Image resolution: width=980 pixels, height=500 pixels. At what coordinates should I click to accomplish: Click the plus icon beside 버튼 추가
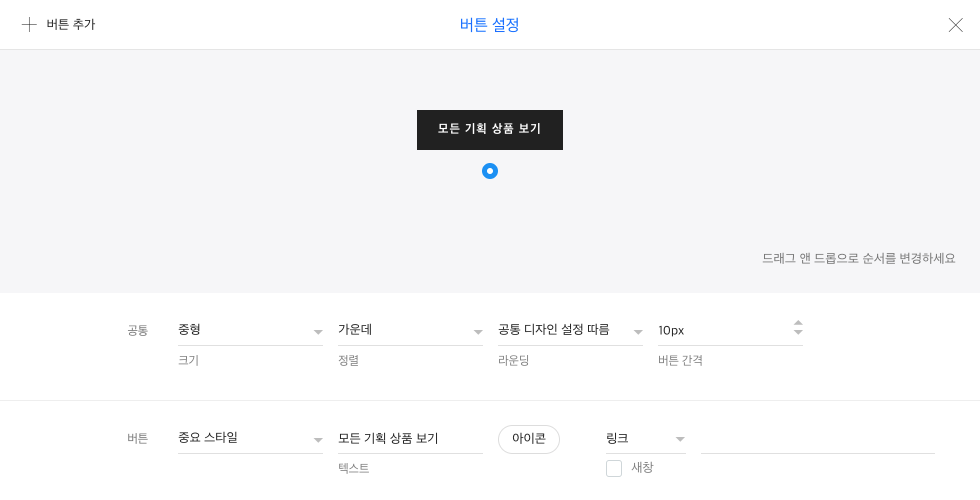(x=29, y=25)
